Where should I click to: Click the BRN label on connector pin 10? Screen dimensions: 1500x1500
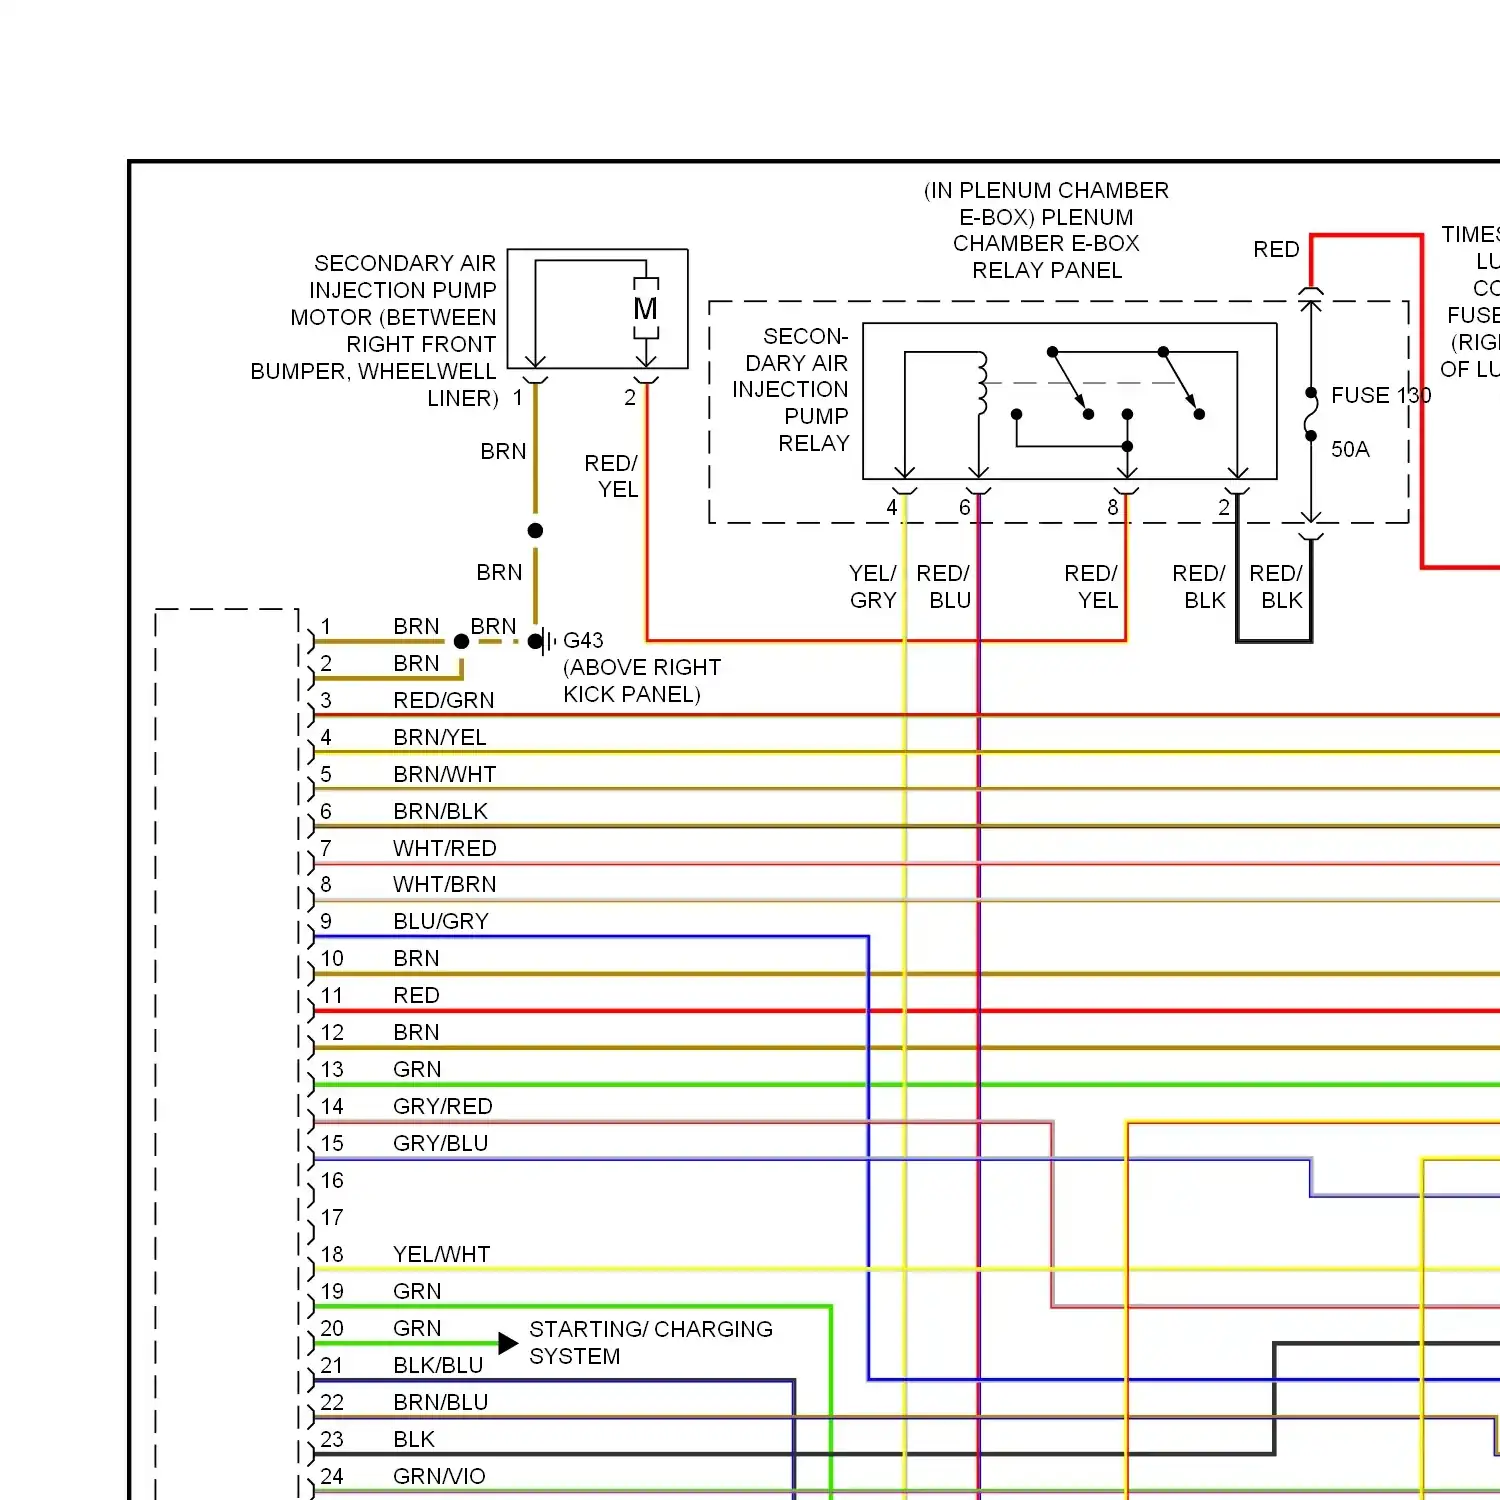click(416, 958)
